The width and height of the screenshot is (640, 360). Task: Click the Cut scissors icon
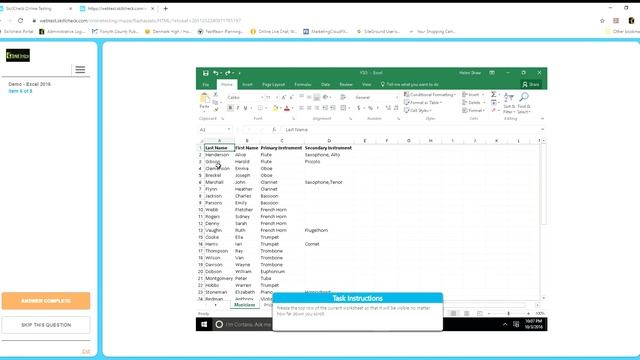(x=216, y=95)
